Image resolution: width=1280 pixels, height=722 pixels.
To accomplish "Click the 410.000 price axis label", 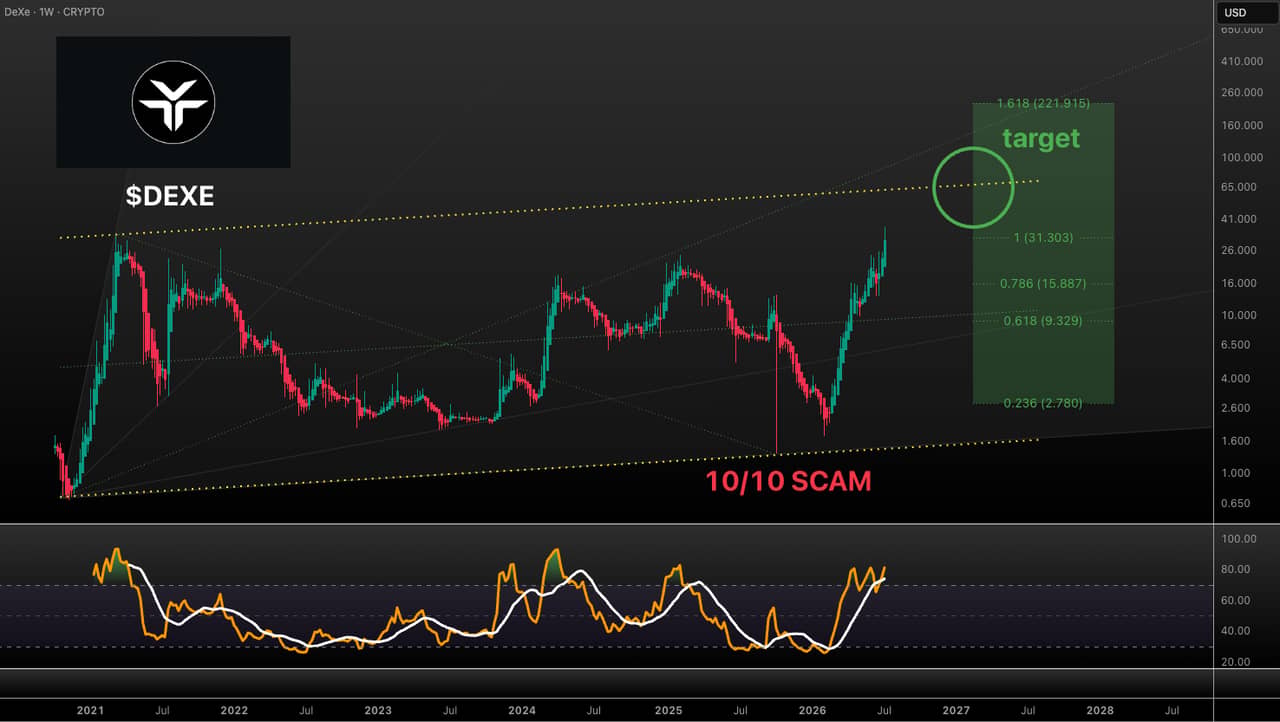I will point(1240,61).
